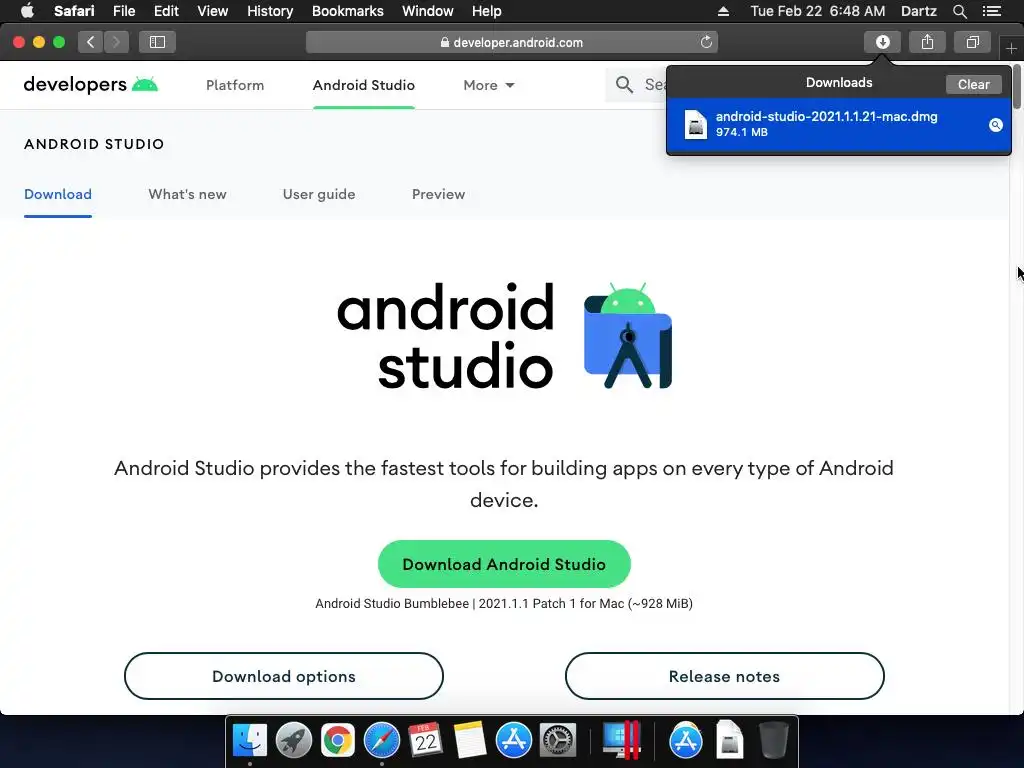The height and width of the screenshot is (768, 1024).
Task: Click Safari's forward arrow button
Action: coord(116,42)
